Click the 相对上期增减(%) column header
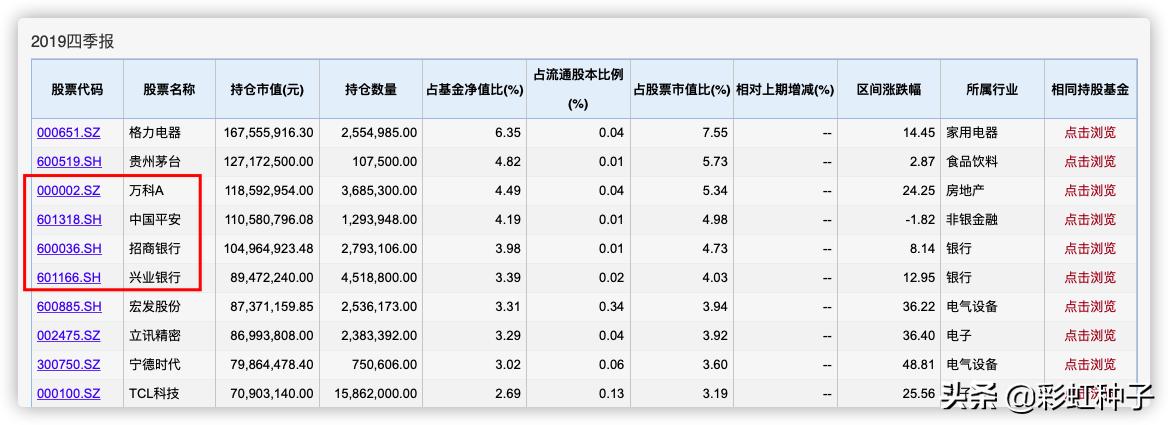1168x425 pixels. pyautogui.click(x=785, y=89)
